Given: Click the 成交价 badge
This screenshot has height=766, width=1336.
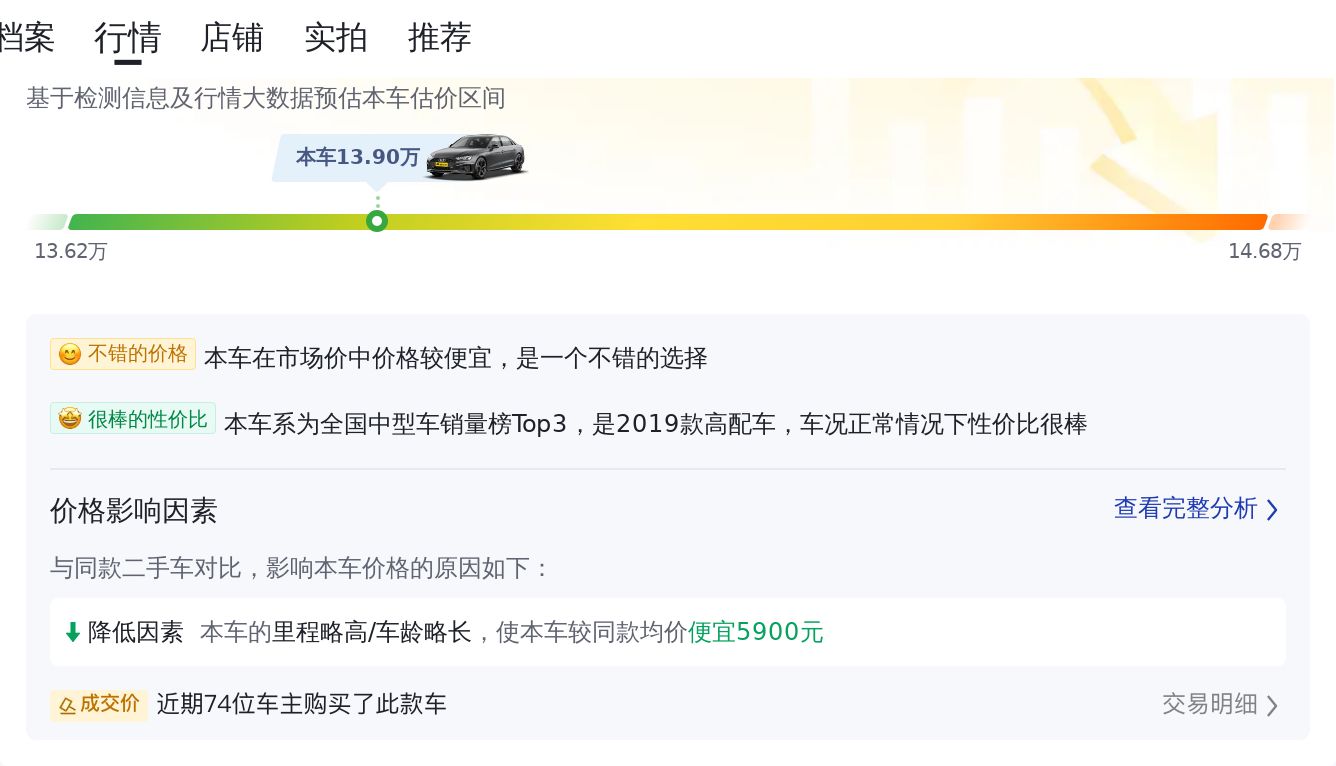Looking at the screenshot, I should [x=99, y=705].
